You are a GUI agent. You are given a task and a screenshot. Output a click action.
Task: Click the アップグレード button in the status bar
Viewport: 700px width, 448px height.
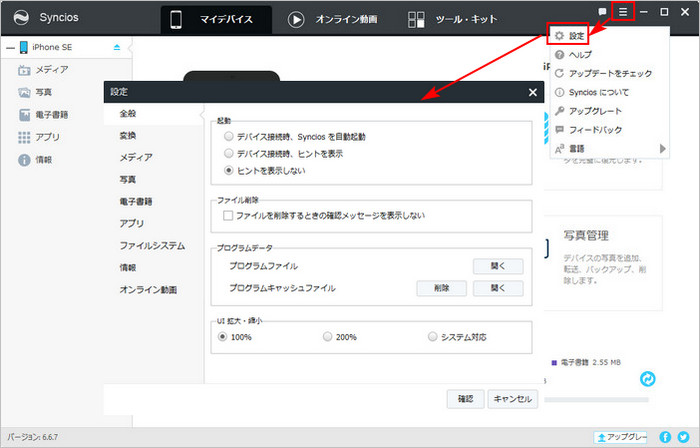[x=620, y=437]
